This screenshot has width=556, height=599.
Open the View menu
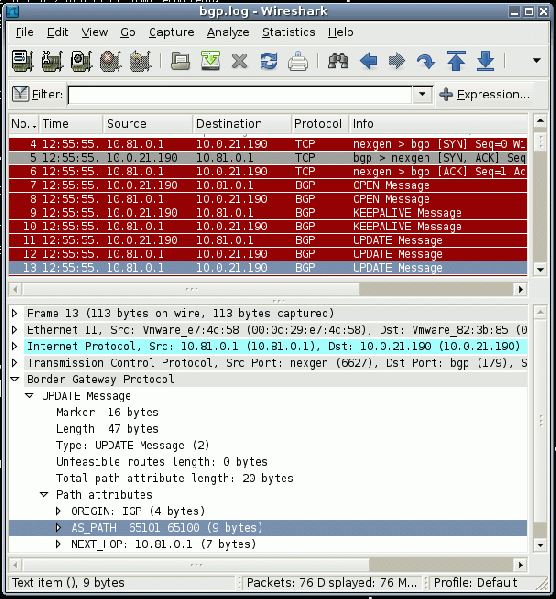click(94, 32)
